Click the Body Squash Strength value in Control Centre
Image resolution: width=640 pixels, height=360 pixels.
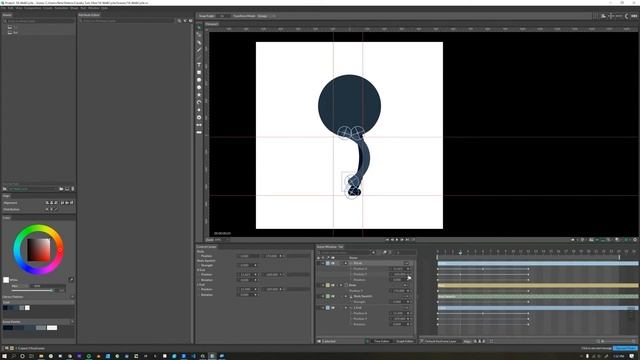pos(244,265)
